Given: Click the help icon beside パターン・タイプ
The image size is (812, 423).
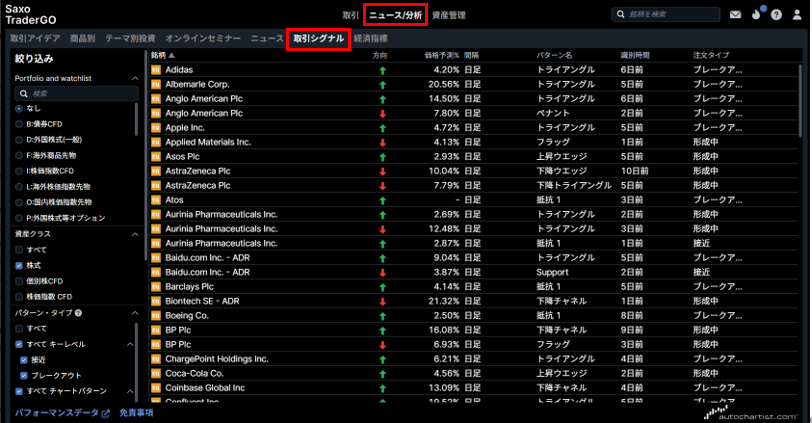Looking at the screenshot, I should pos(78,313).
